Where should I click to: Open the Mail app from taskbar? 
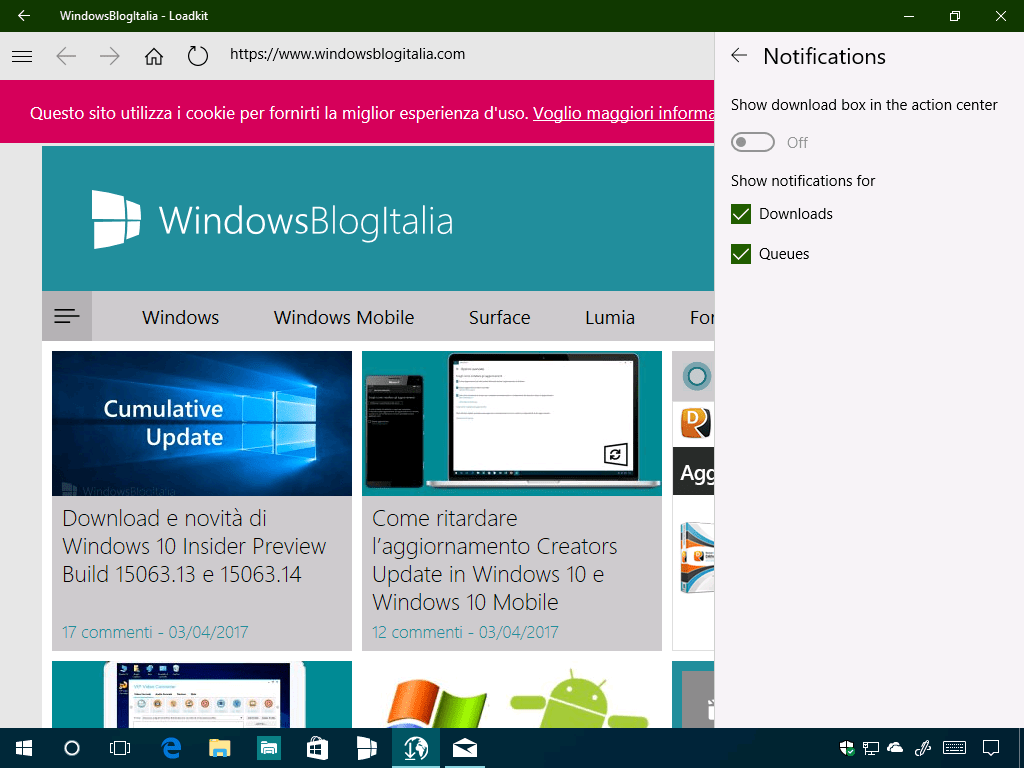(464, 748)
